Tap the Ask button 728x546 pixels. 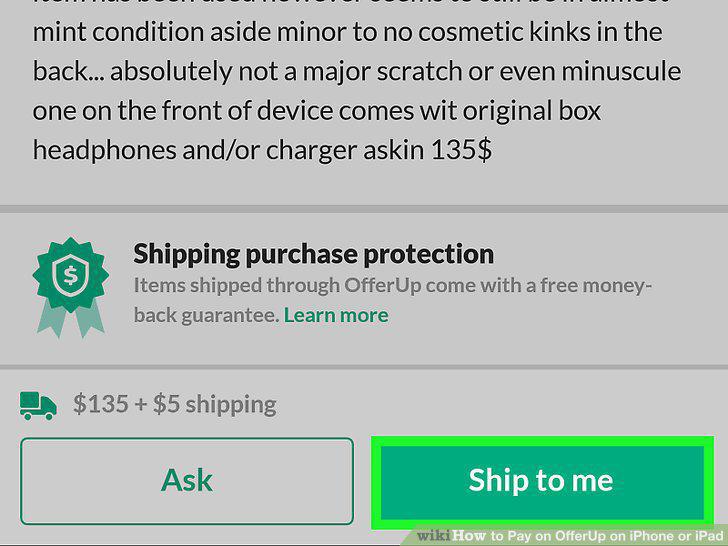point(187,481)
